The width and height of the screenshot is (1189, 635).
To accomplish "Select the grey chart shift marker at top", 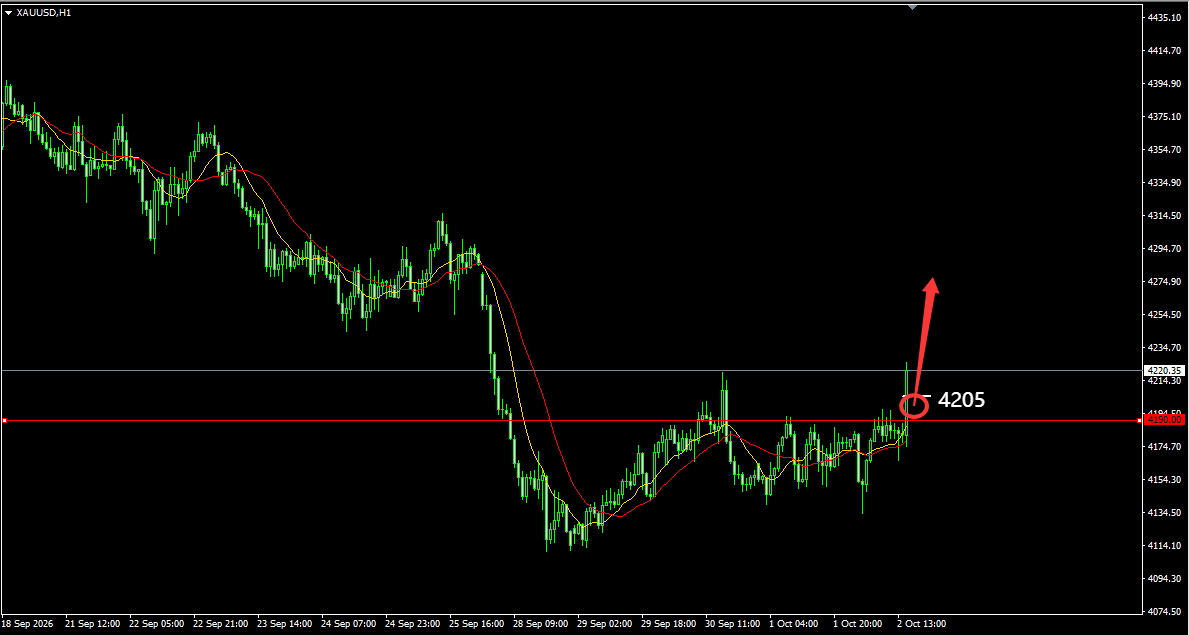I will coord(912,7).
